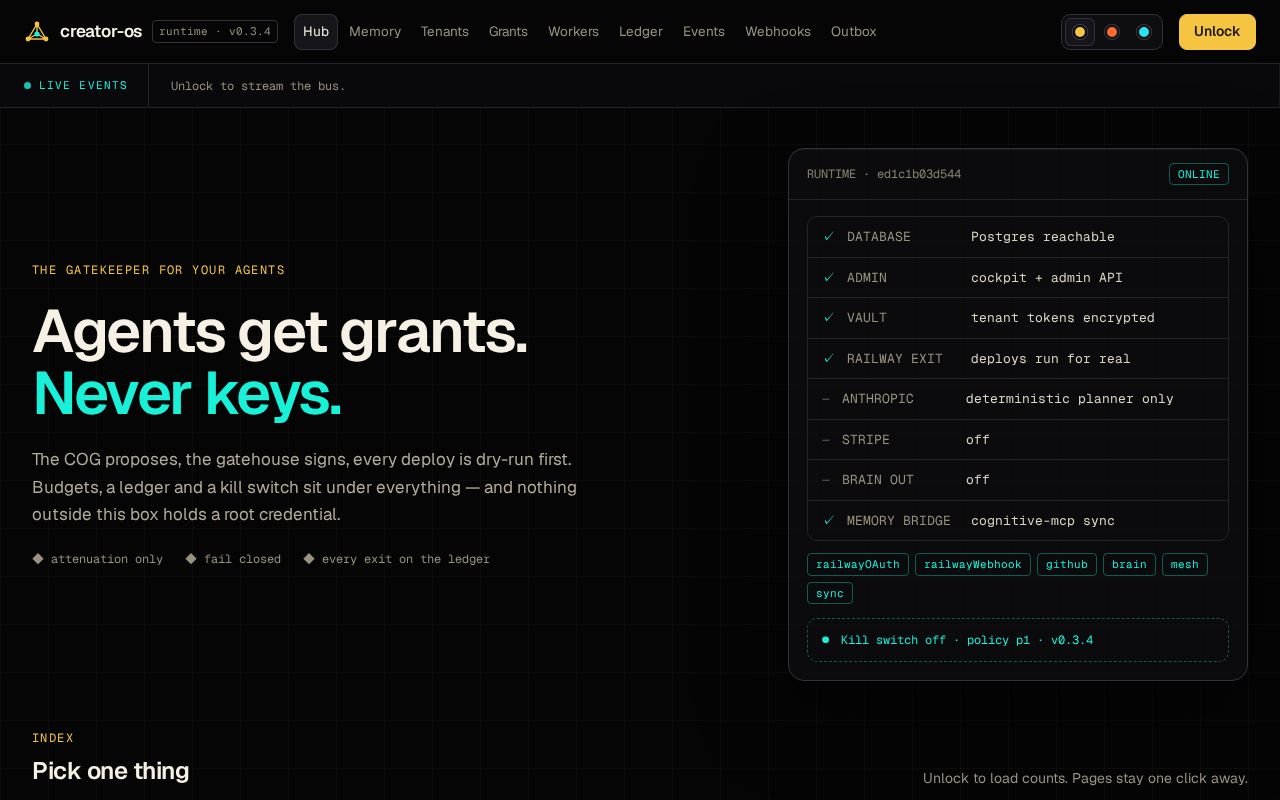The height and width of the screenshot is (800, 1280).
Task: Click 'tenant tokens encrypted' text
Action: 1063,318
